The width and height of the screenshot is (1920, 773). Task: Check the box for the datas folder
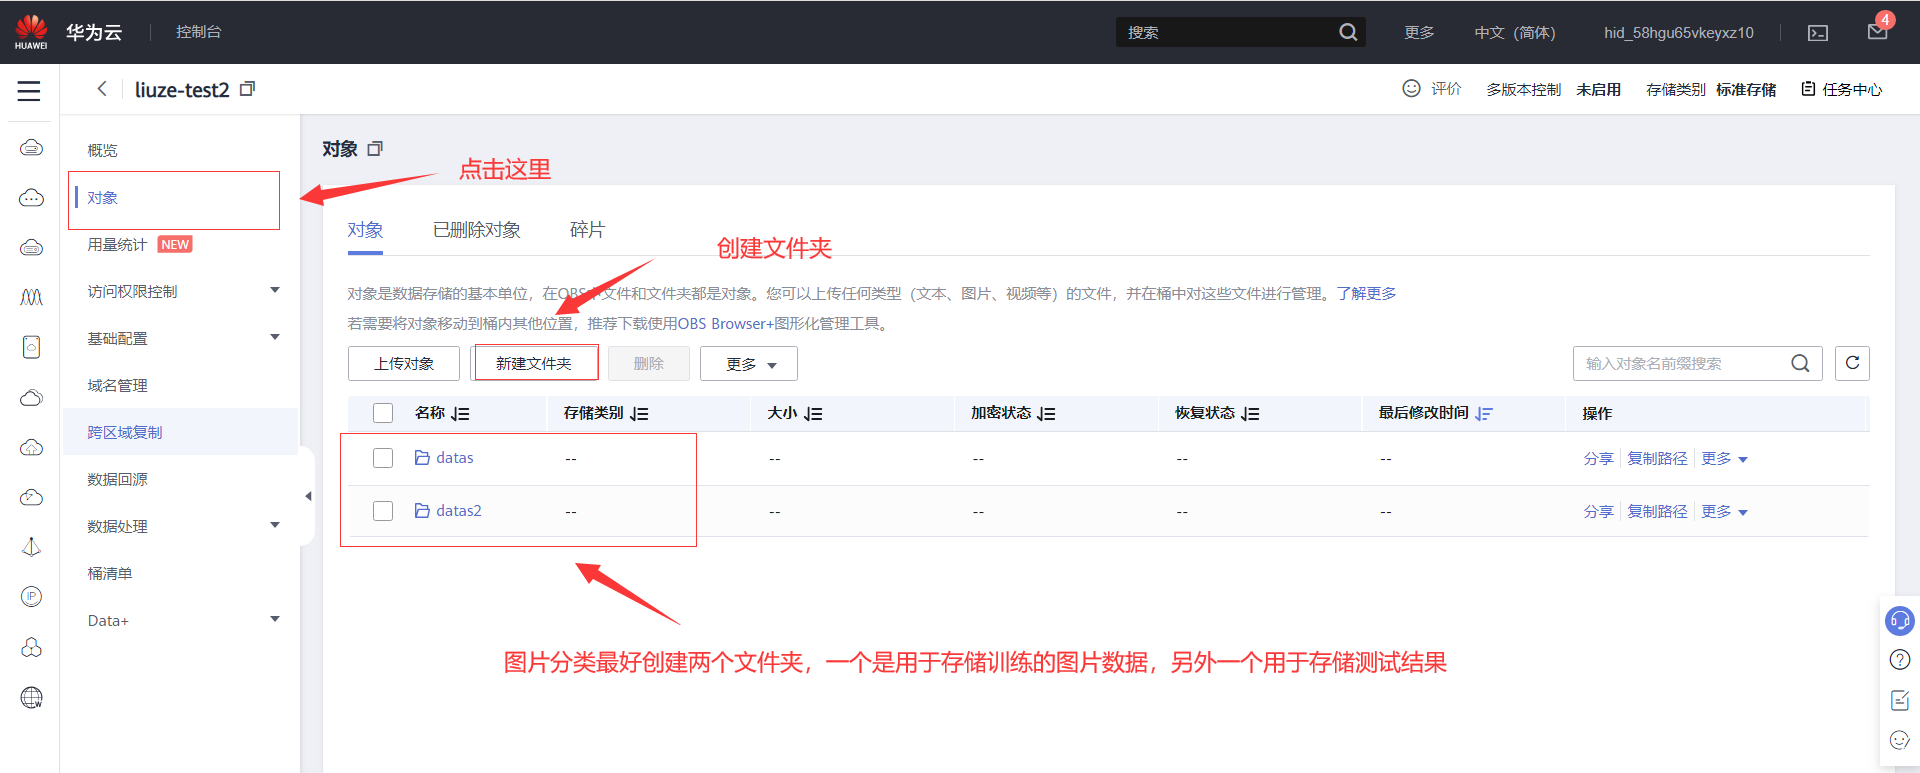[383, 458]
